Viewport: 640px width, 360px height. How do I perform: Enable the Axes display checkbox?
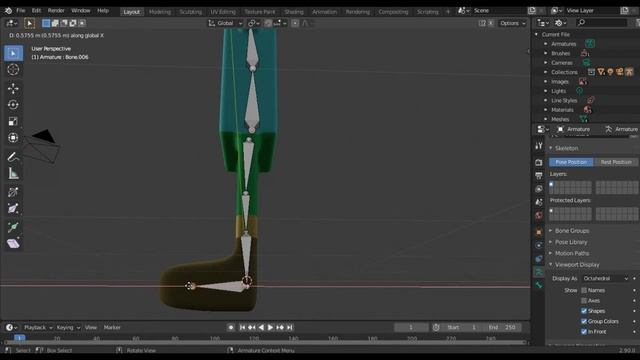tap(584, 300)
